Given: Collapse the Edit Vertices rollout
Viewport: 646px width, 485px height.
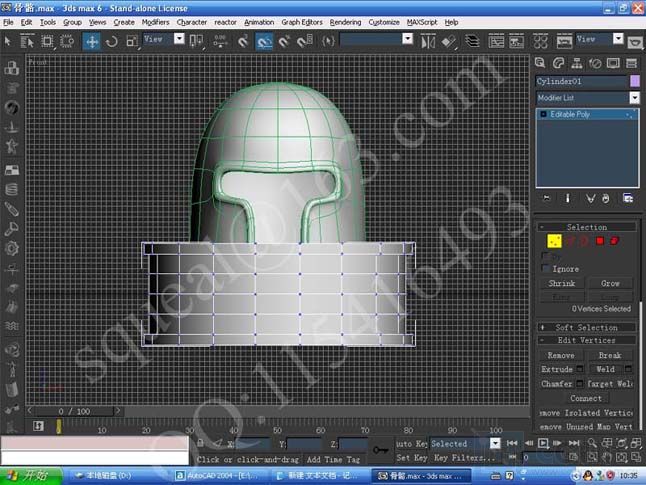Looking at the screenshot, I should click(x=586, y=340).
